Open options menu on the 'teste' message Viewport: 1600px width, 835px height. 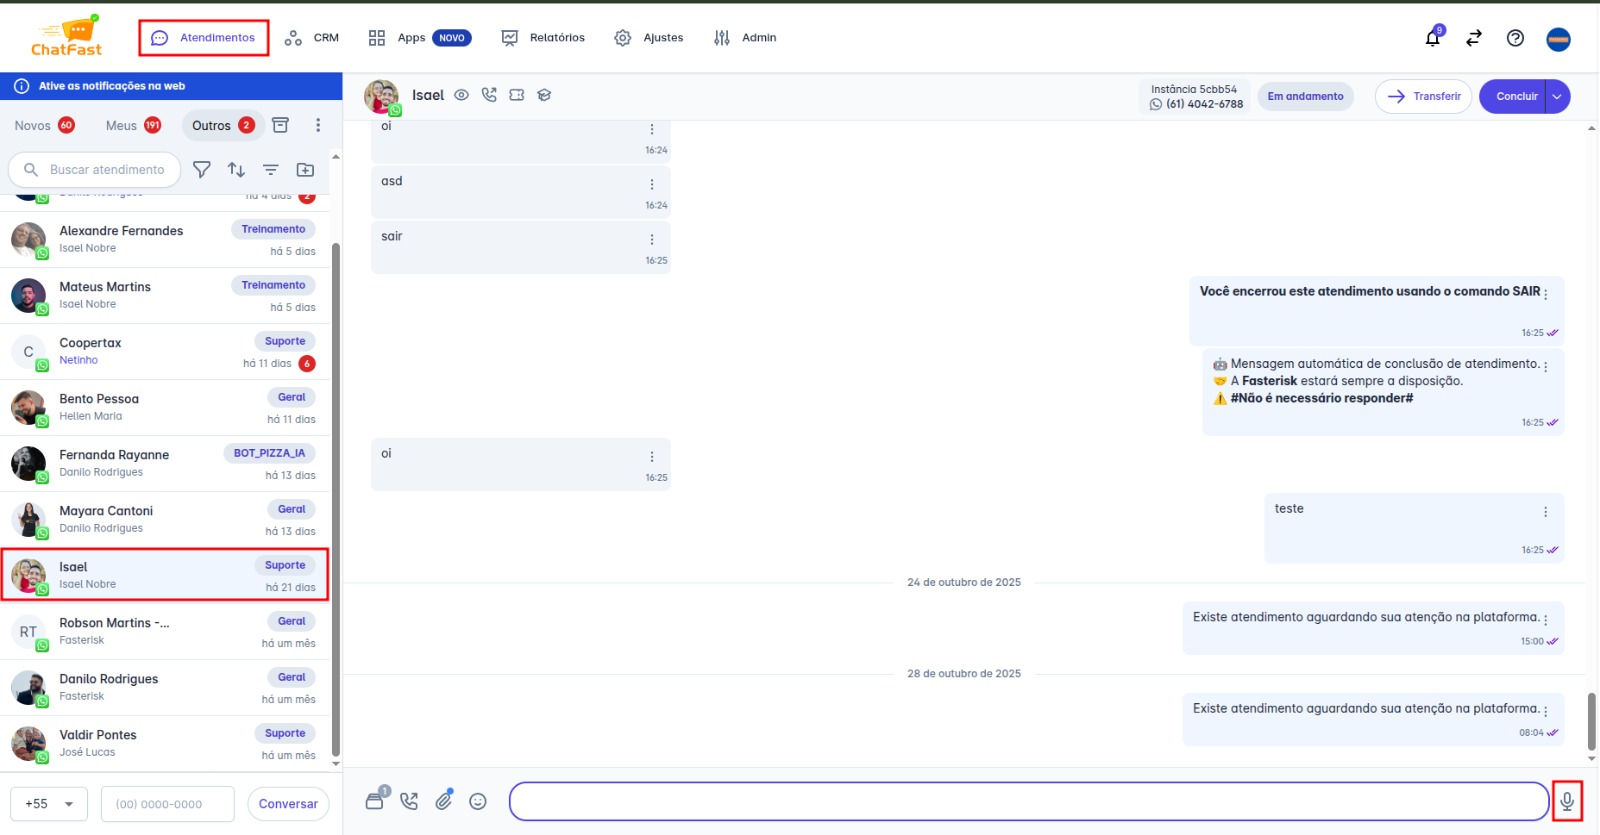1545,512
